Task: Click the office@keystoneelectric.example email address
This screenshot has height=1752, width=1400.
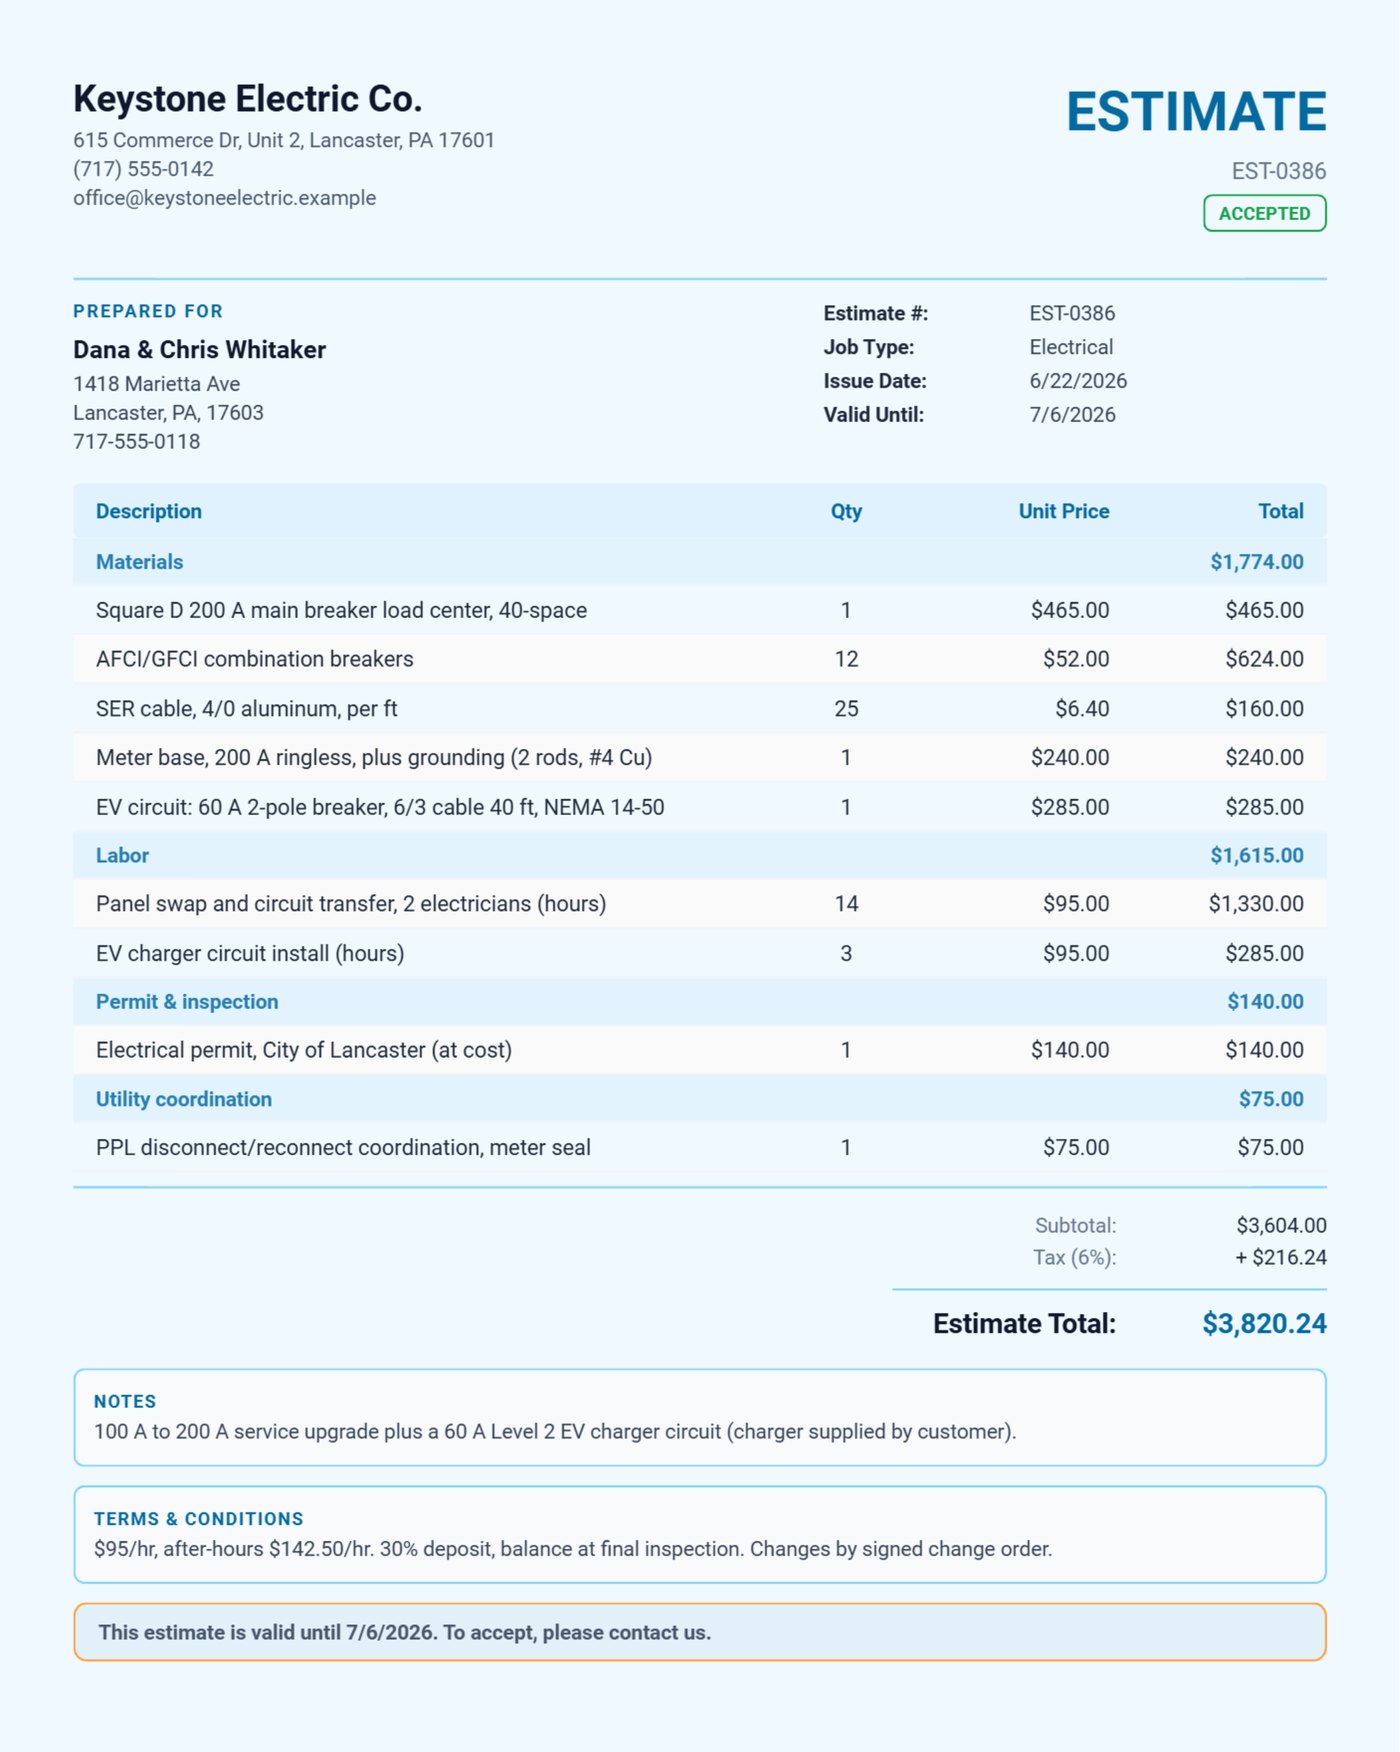Action: coord(224,198)
